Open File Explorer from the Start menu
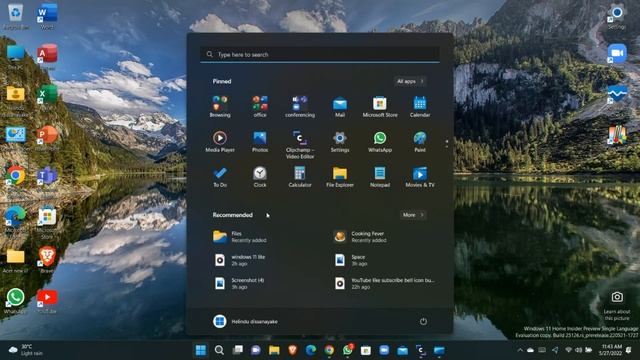640x360 pixels. 340,177
